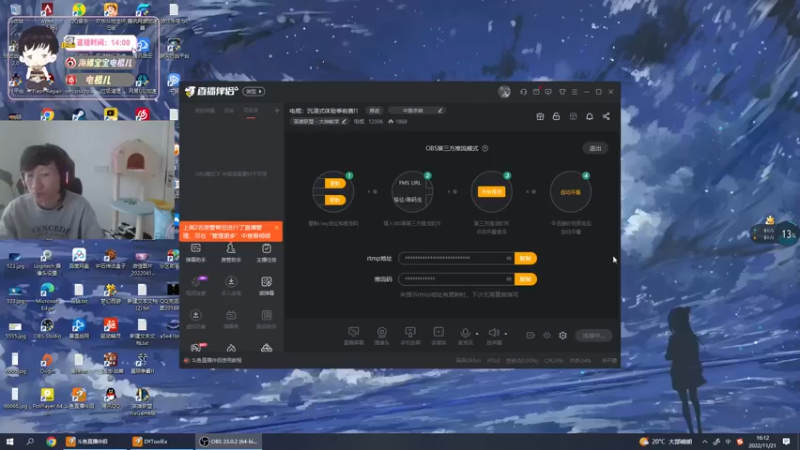The width and height of the screenshot is (800, 450).
Task: Click the yellow start streaming button in step 3
Action: pos(491,192)
